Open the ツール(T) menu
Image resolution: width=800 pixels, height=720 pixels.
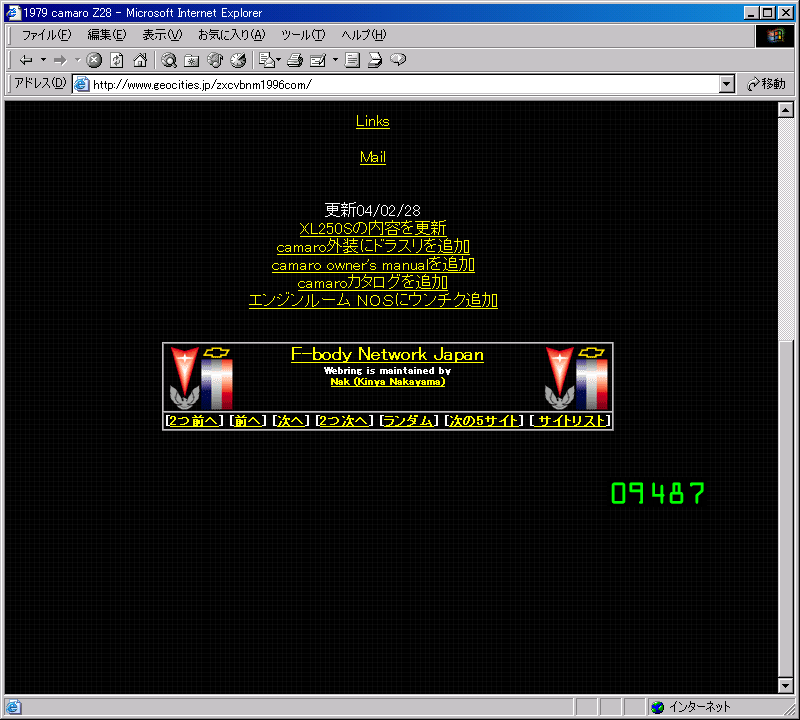(303, 35)
